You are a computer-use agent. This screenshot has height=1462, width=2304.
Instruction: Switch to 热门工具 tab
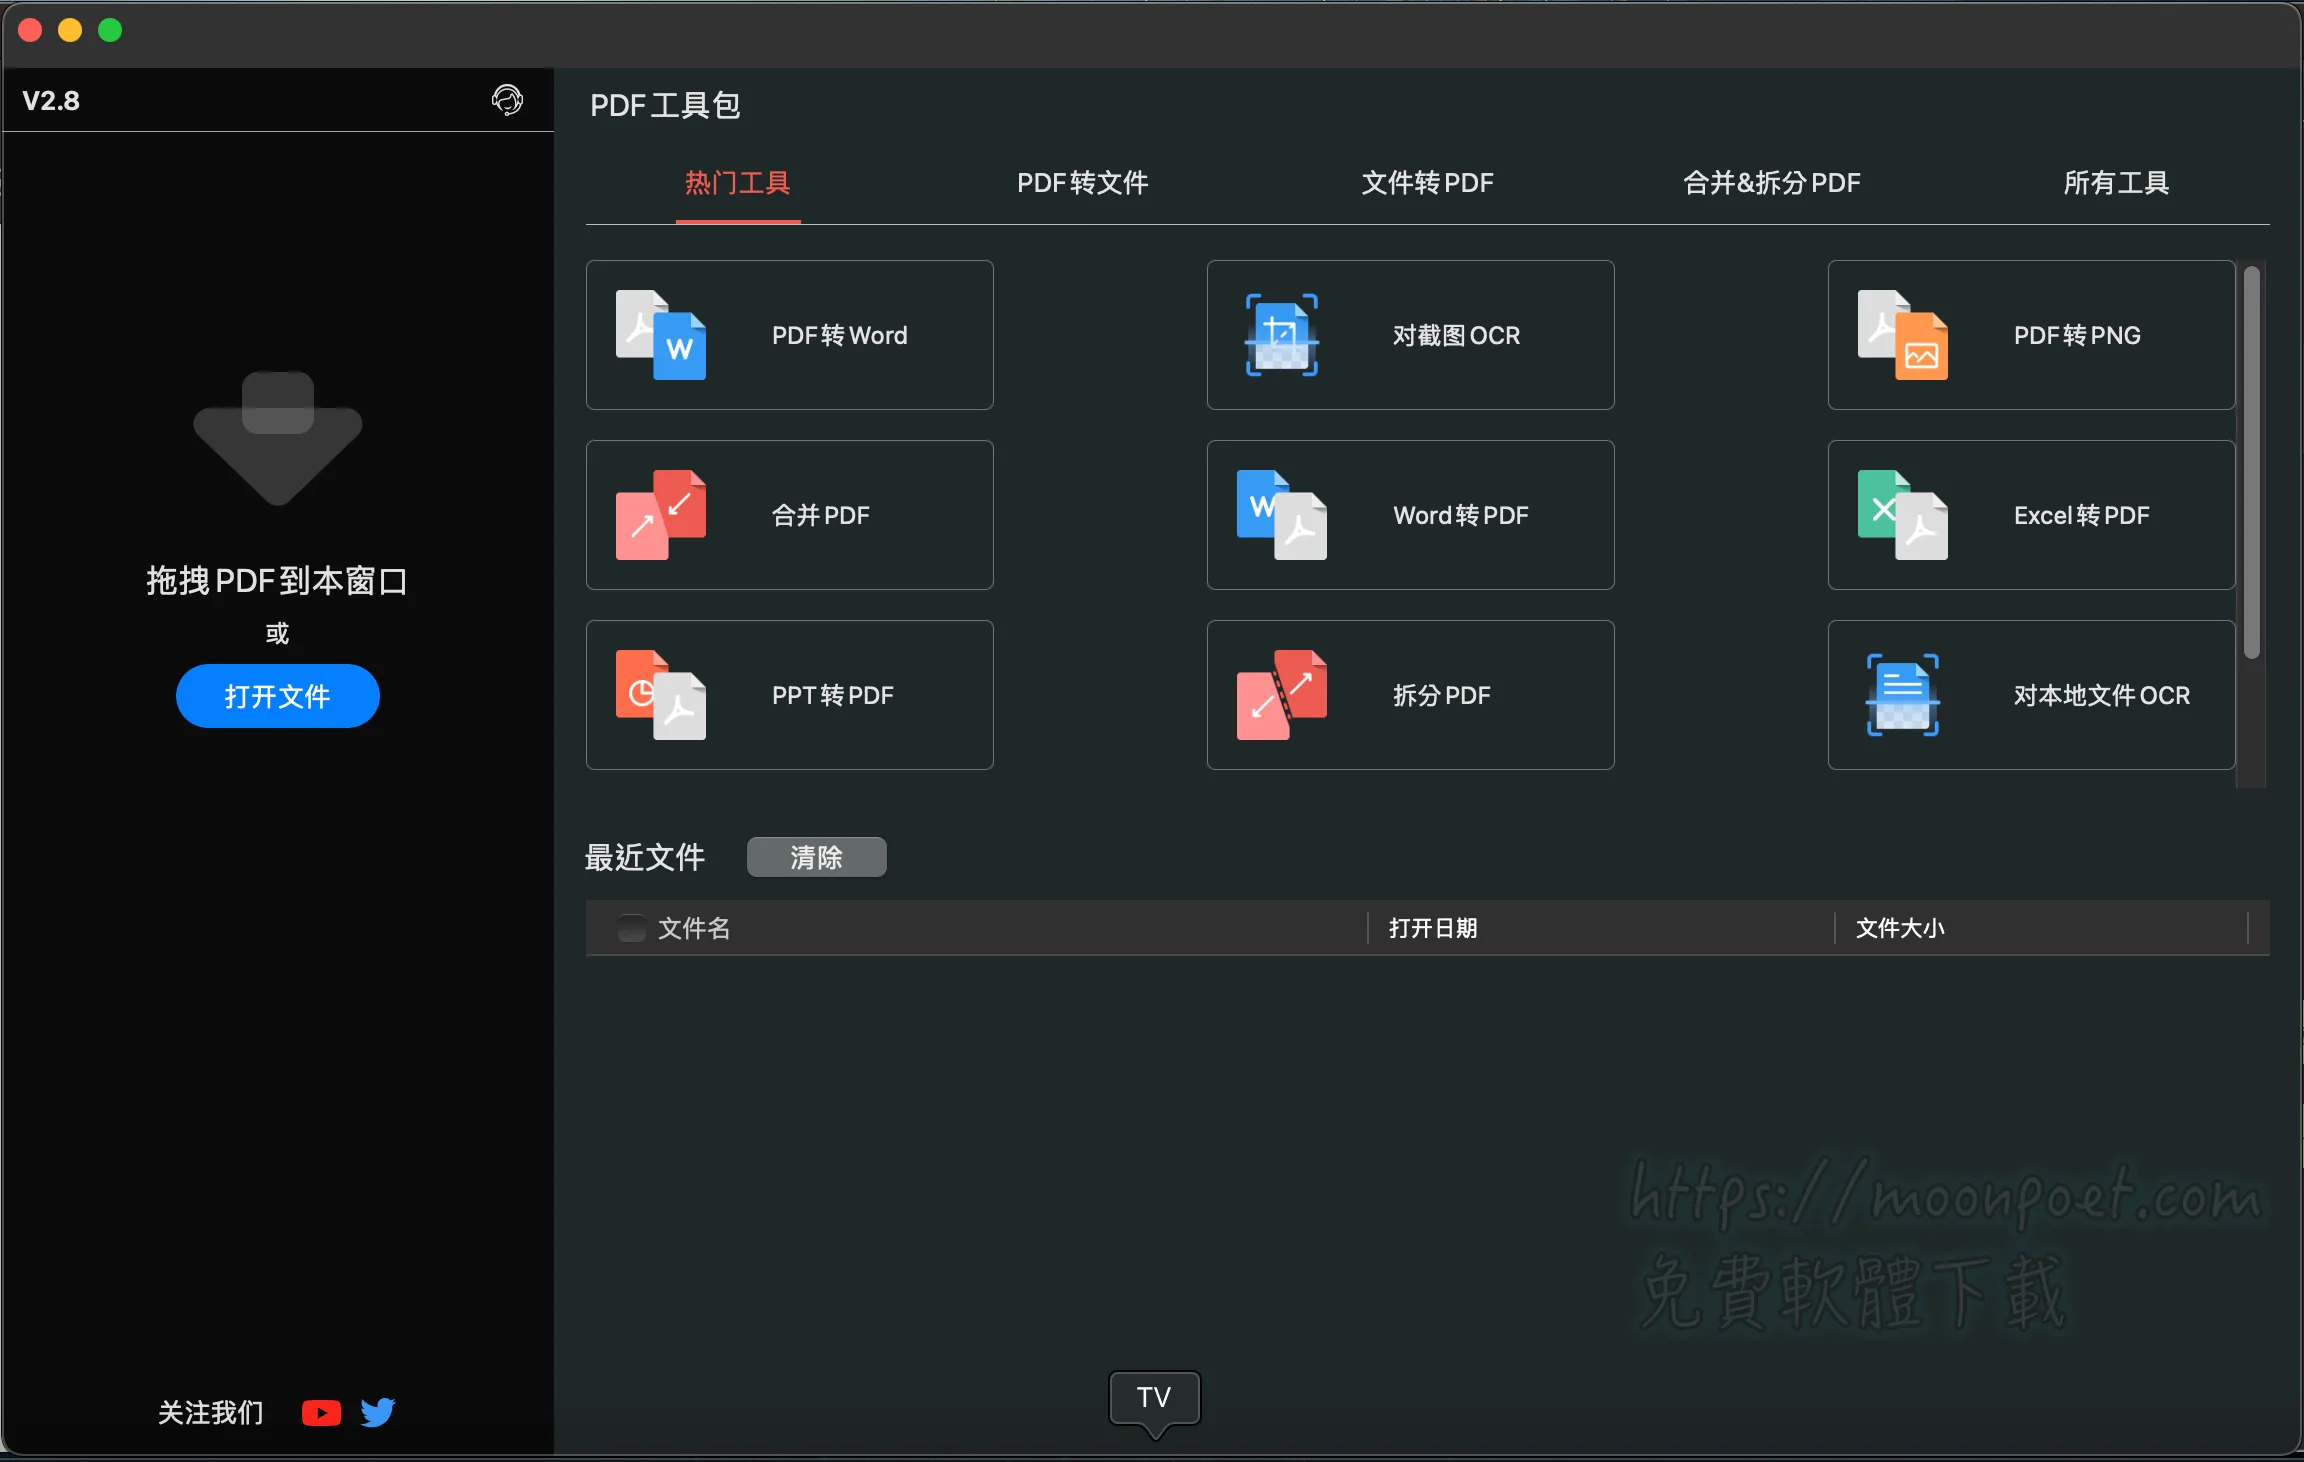(x=738, y=183)
